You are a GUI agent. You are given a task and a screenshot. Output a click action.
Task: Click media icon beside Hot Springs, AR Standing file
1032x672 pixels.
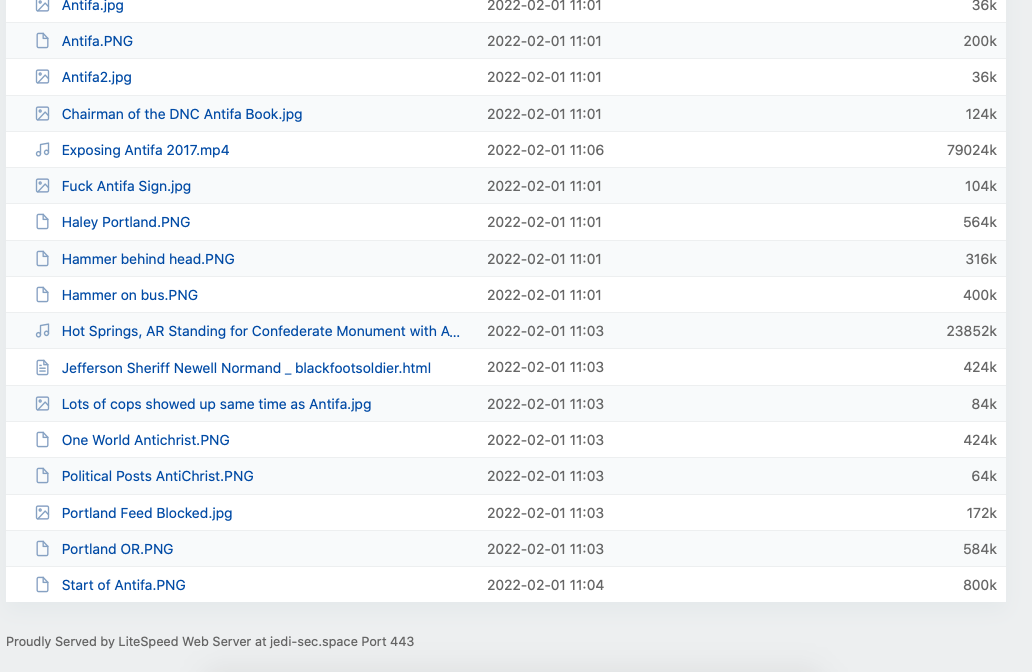(42, 331)
